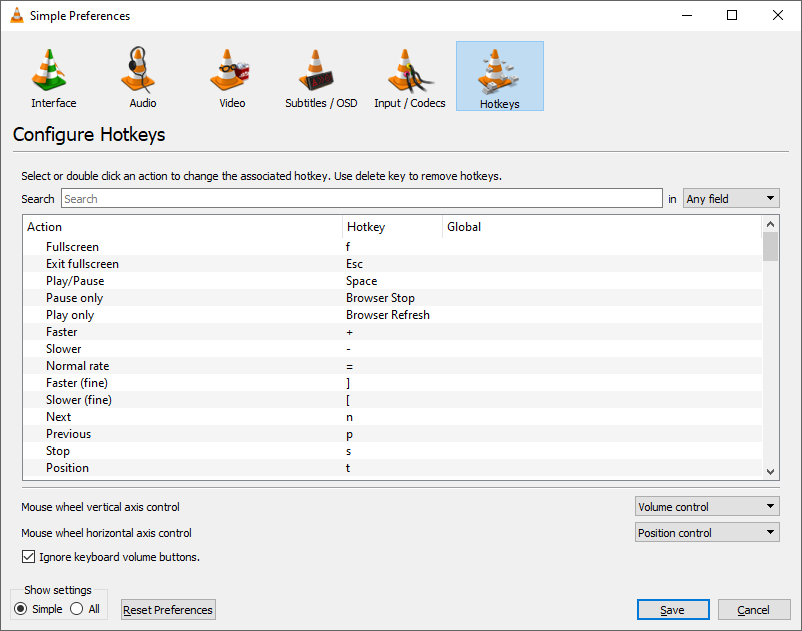
Task: Click the Reset Preferences button
Action: 168,610
